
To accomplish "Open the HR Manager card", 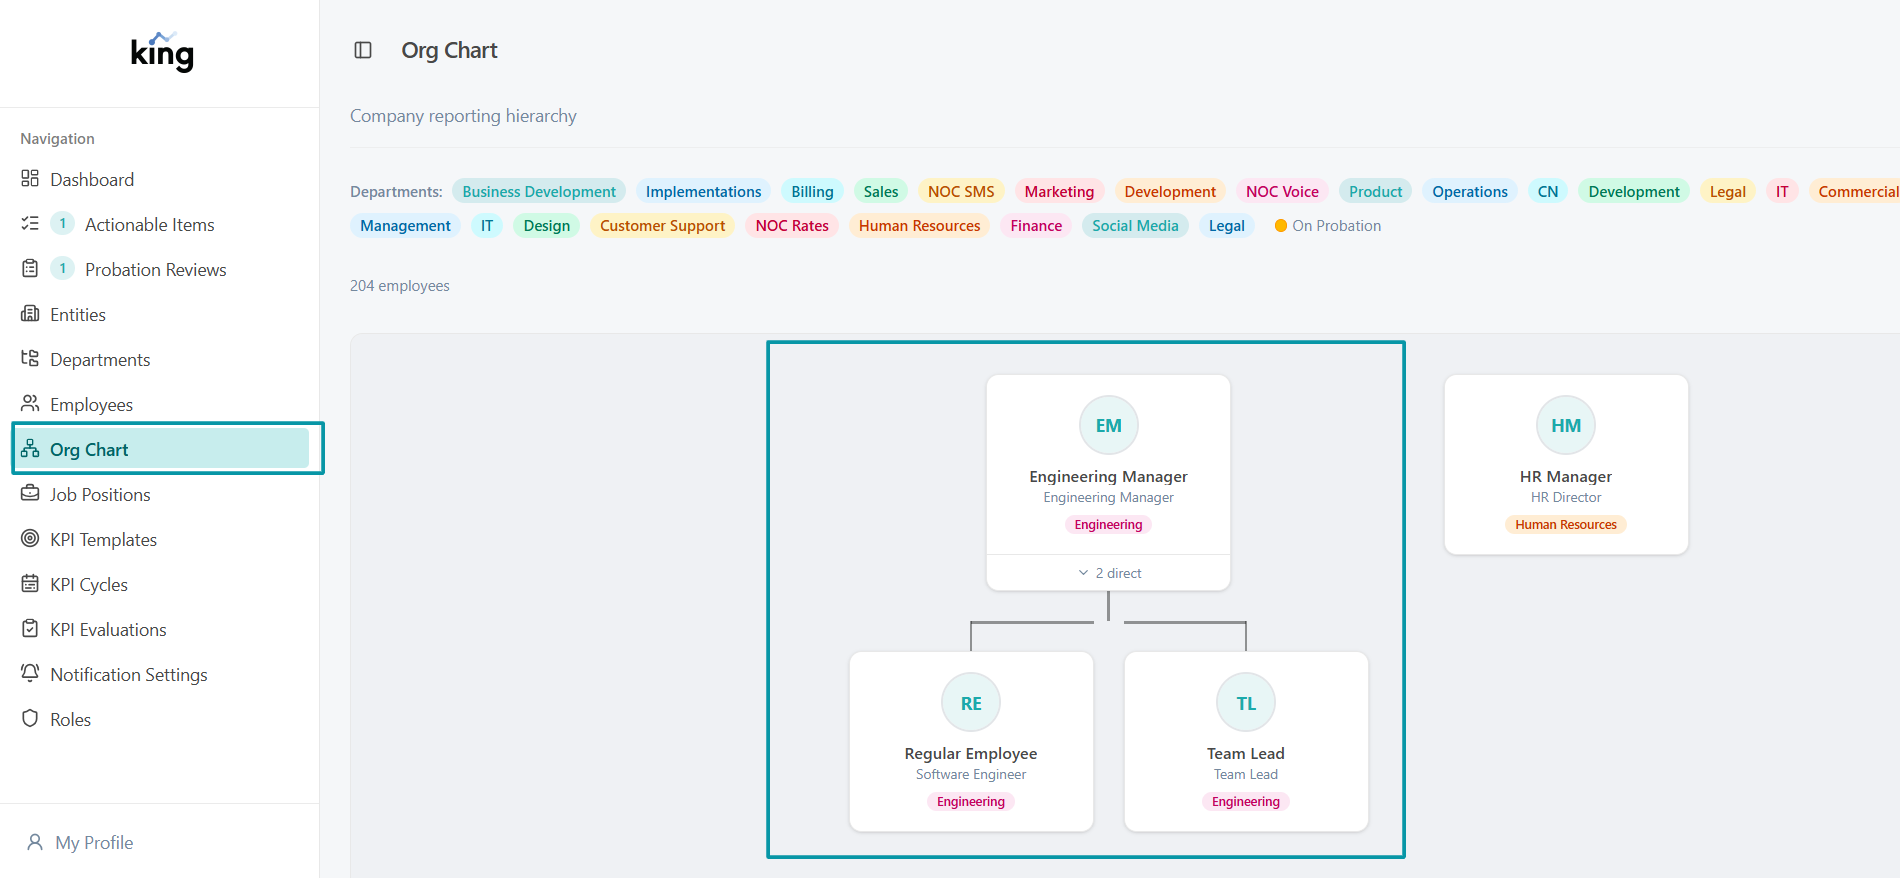I will click(x=1566, y=464).
